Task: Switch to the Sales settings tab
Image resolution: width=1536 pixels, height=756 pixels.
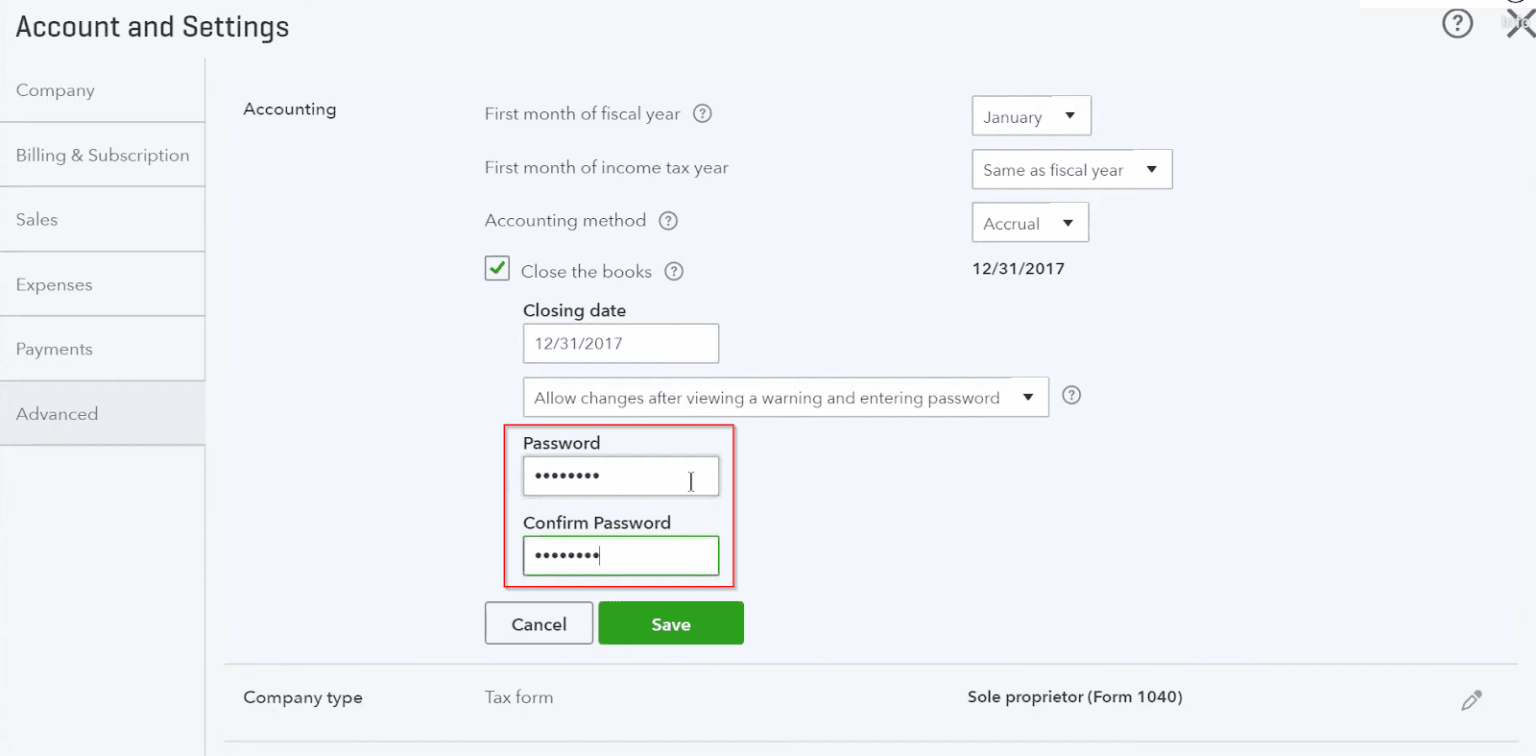Action: (36, 219)
